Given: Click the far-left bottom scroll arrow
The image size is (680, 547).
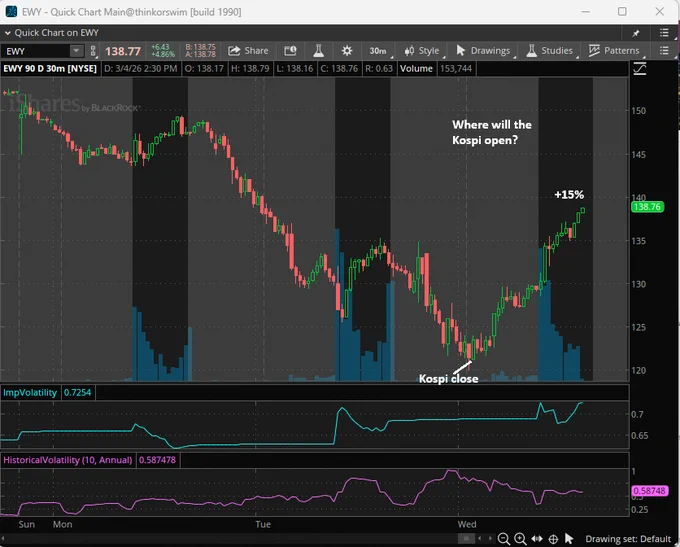Looking at the screenshot, I should click(x=3, y=538).
